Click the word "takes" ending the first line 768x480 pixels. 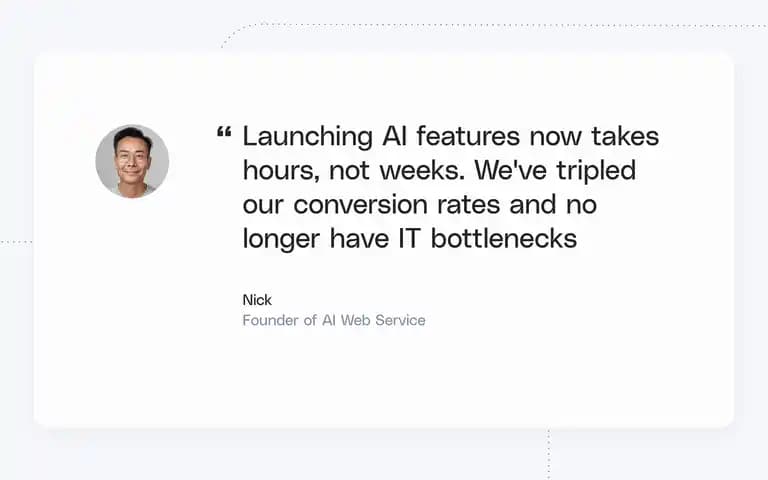[x=625, y=136]
